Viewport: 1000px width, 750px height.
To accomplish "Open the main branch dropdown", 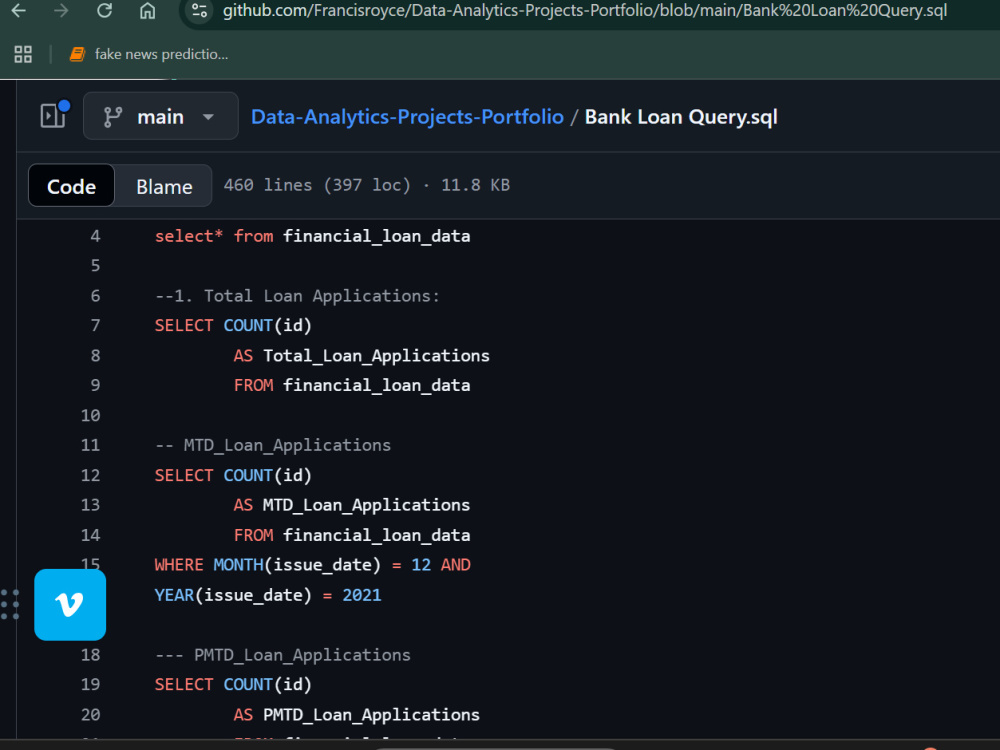I will [x=160, y=116].
